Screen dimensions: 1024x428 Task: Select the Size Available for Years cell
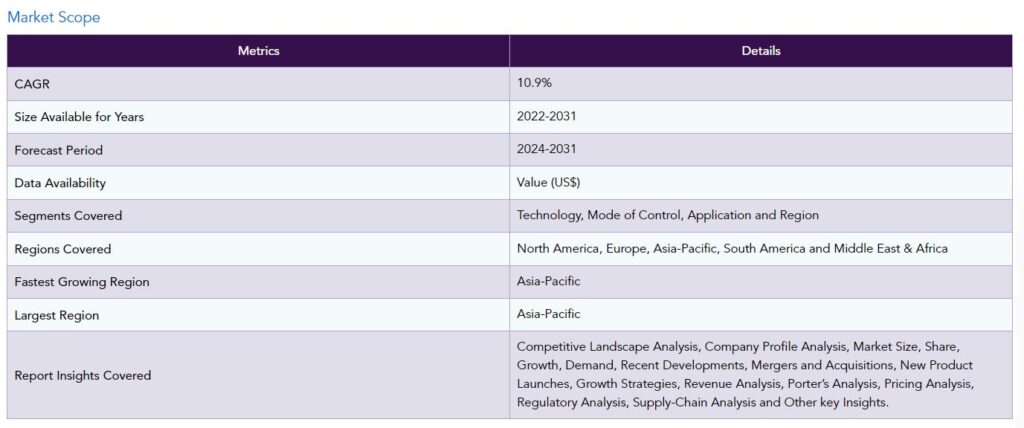(259, 117)
